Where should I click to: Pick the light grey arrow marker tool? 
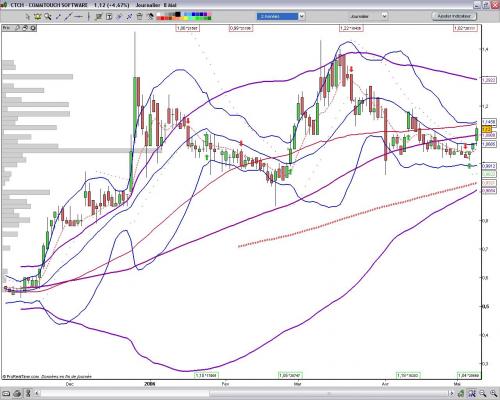pyautogui.click(x=119, y=17)
